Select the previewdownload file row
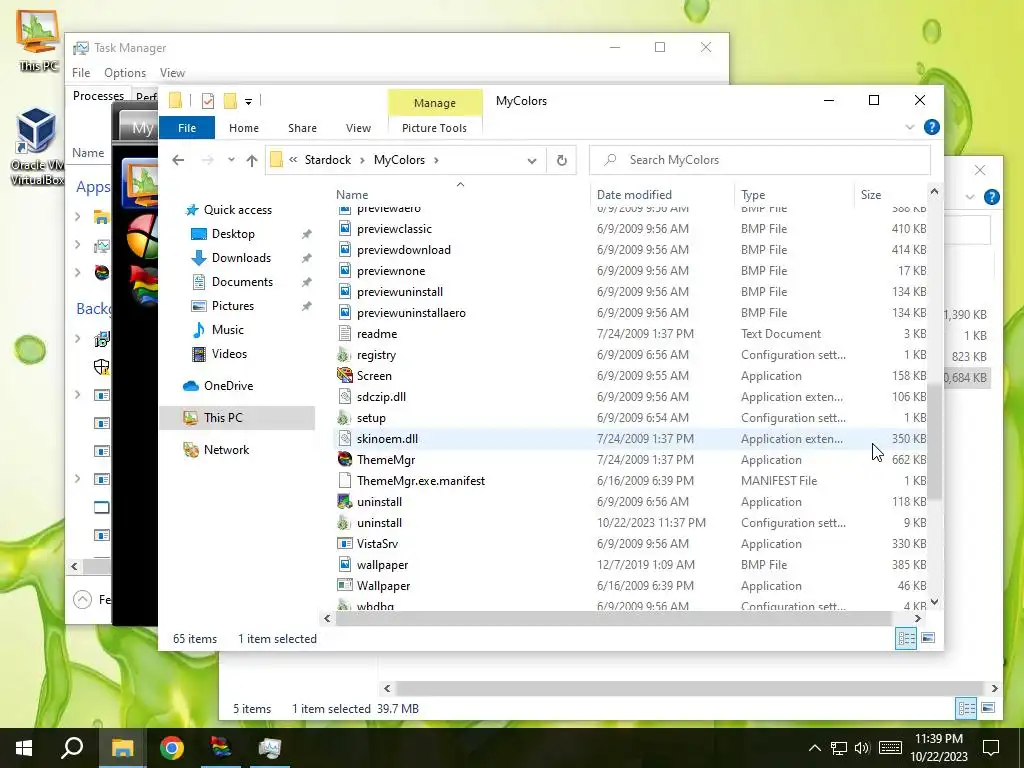This screenshot has width=1024, height=768. 631,249
